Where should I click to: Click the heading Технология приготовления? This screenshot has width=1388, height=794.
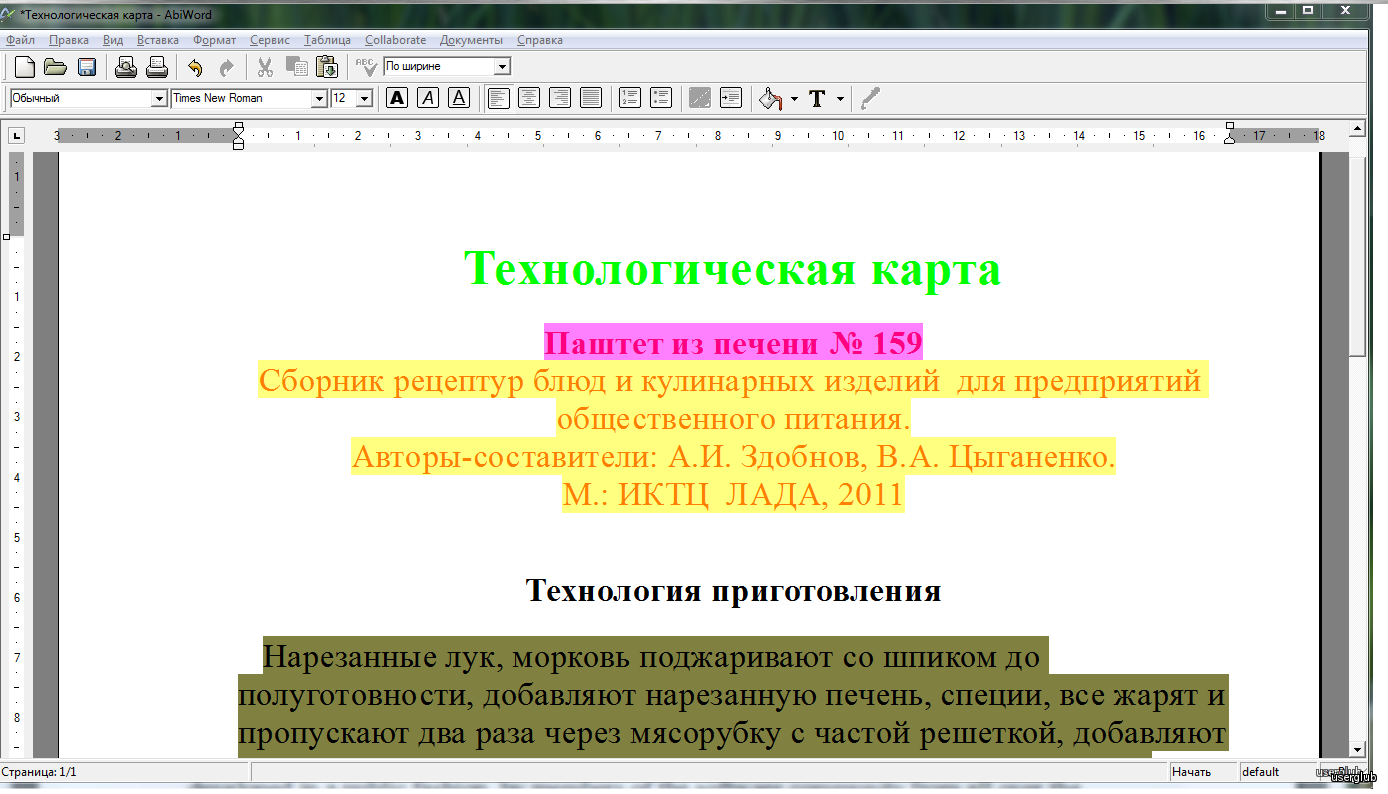point(733,590)
